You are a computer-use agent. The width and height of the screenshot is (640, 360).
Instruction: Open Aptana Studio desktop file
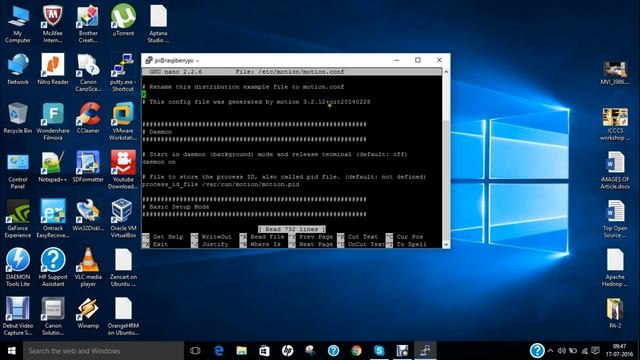pos(158,24)
